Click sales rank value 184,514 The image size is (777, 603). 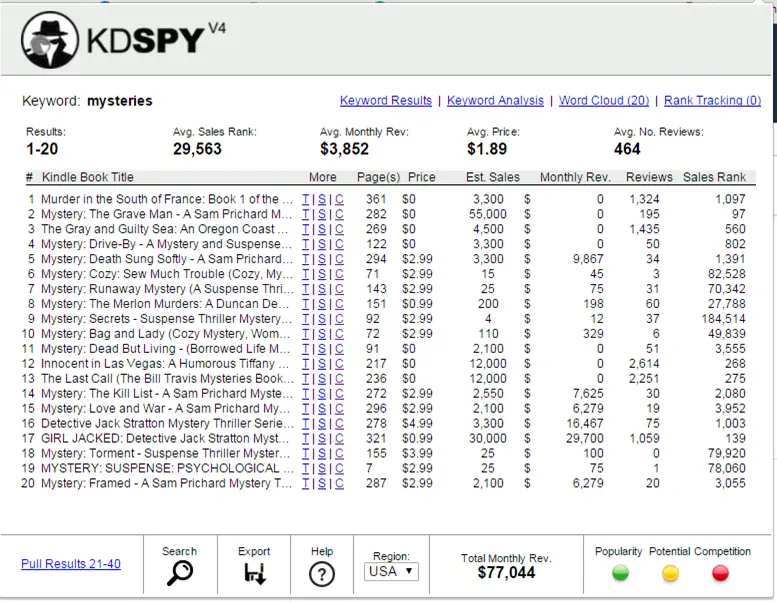[x=723, y=319]
